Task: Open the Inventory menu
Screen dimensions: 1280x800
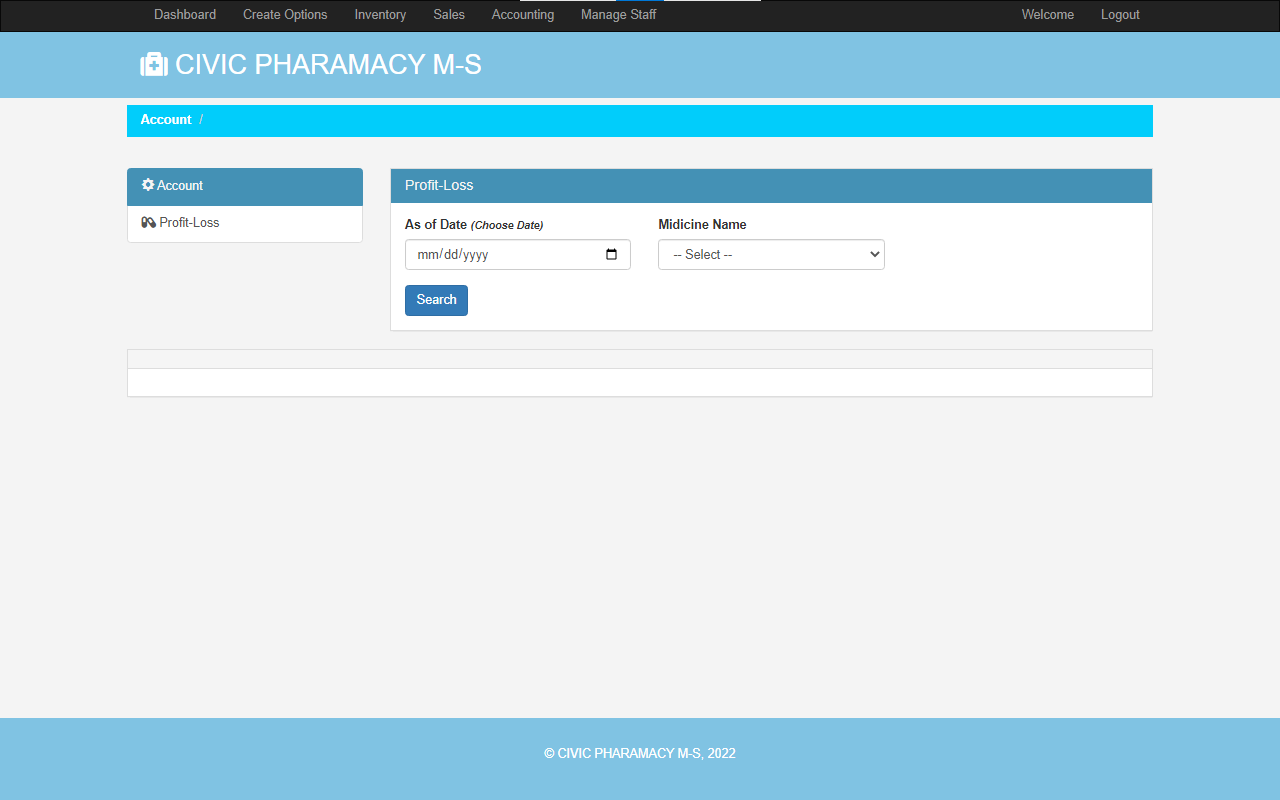Action: (x=380, y=14)
